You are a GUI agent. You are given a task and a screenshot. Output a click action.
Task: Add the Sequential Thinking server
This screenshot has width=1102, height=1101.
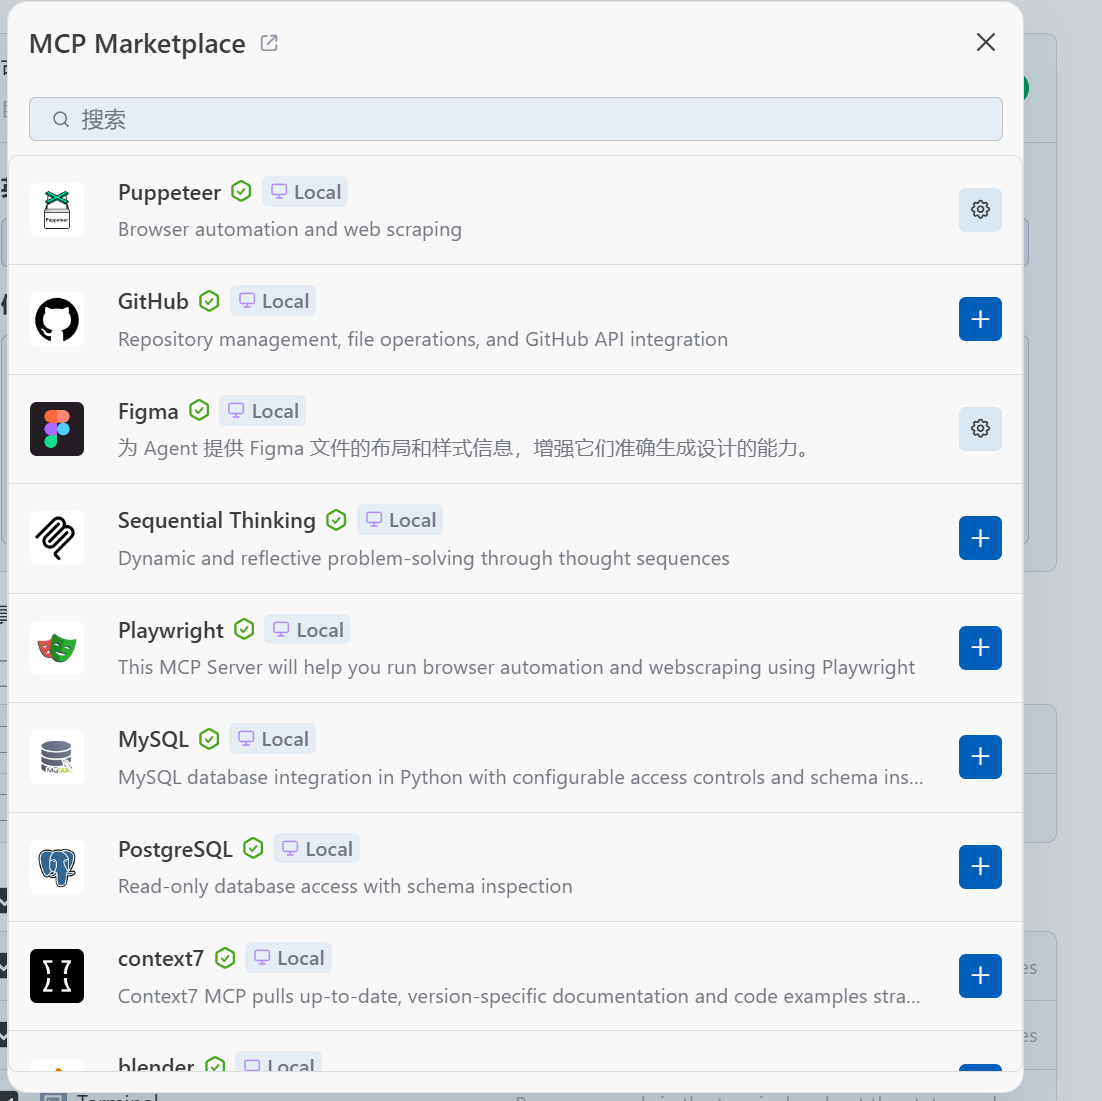(x=980, y=538)
